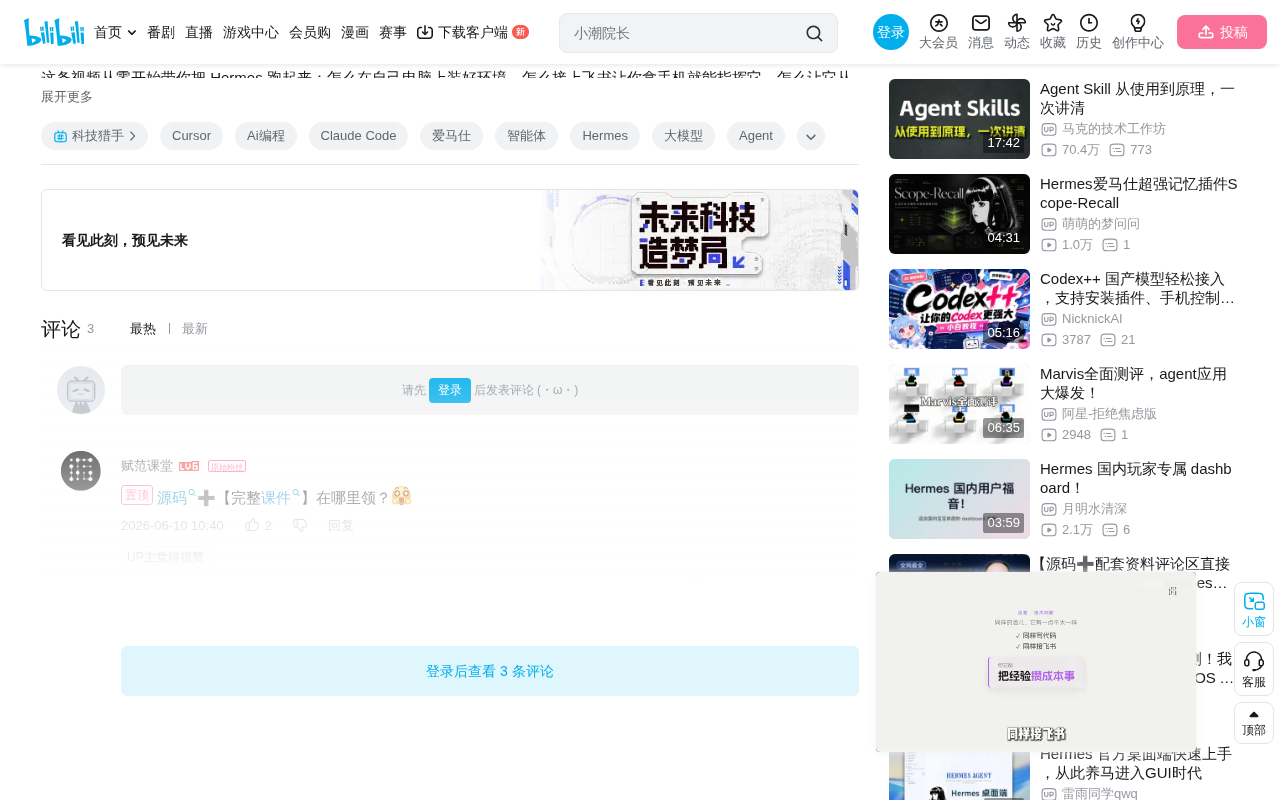The width and height of the screenshot is (1280, 800).
Task: Click 登录后查看 3 条评论 bar
Action: [490, 671]
